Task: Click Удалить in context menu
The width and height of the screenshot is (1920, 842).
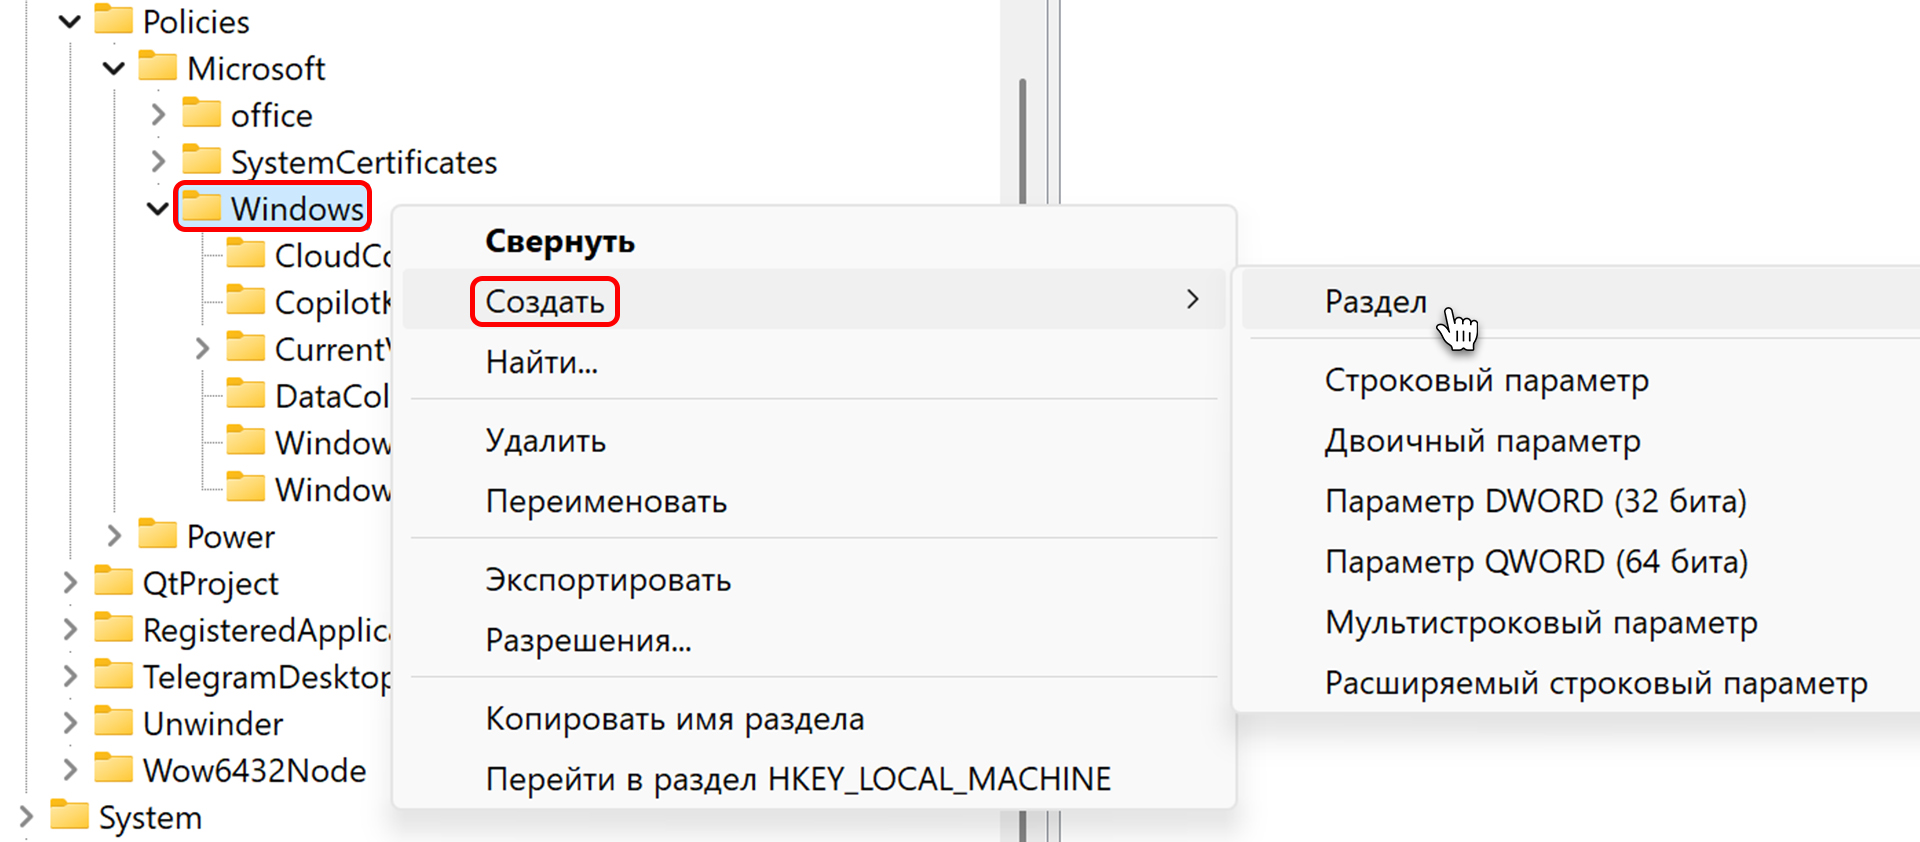Action: coord(546,441)
